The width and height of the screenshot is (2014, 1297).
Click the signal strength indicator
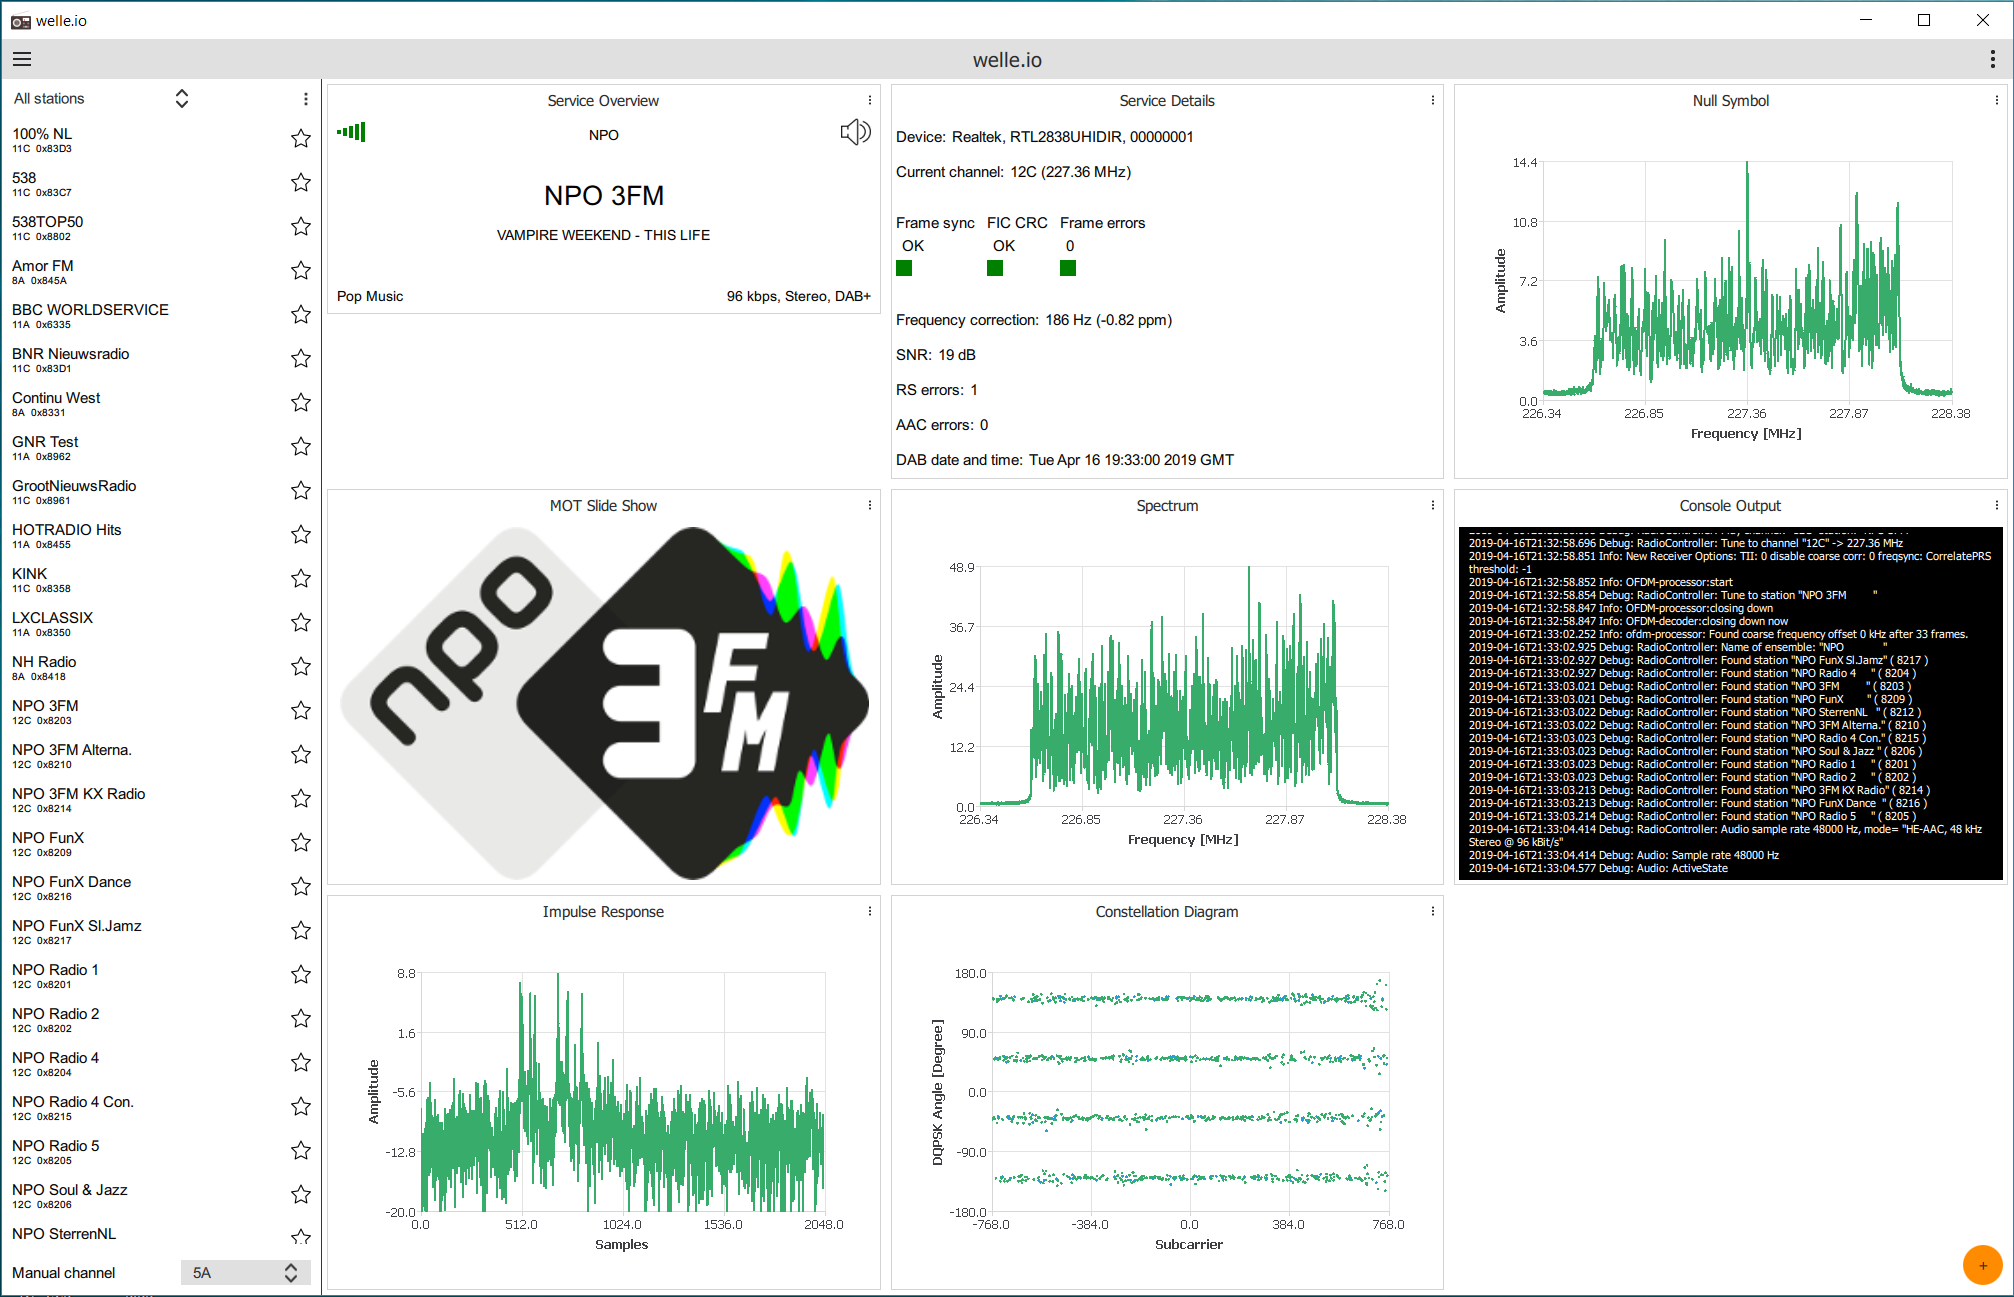(x=351, y=132)
